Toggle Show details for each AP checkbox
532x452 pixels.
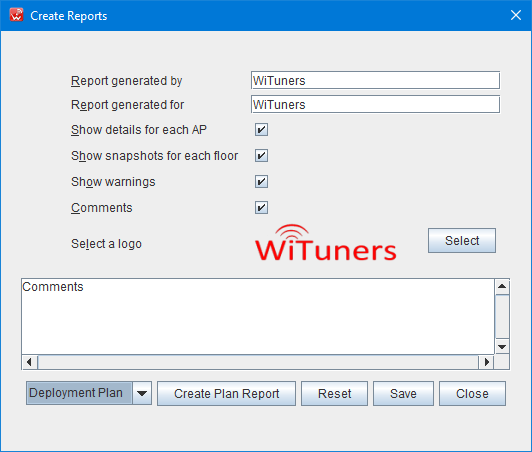pos(261,130)
